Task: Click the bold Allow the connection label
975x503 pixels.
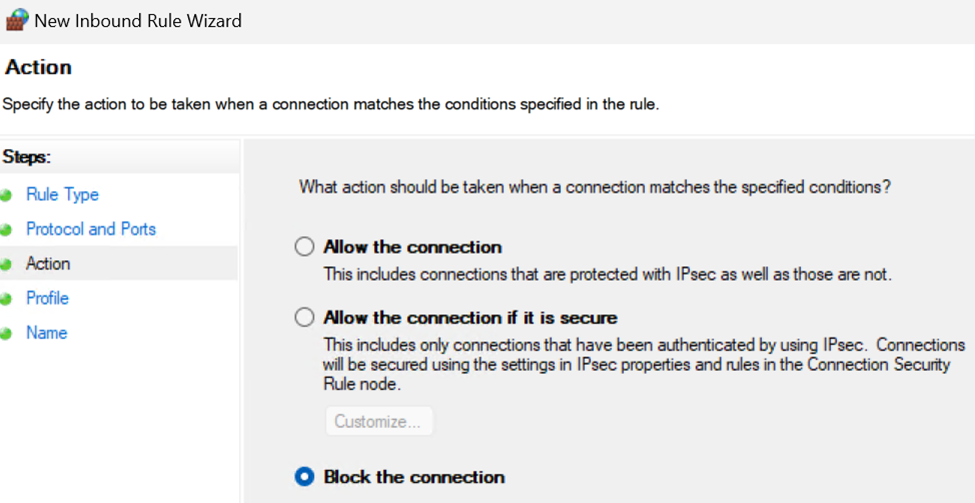Action: (x=412, y=247)
